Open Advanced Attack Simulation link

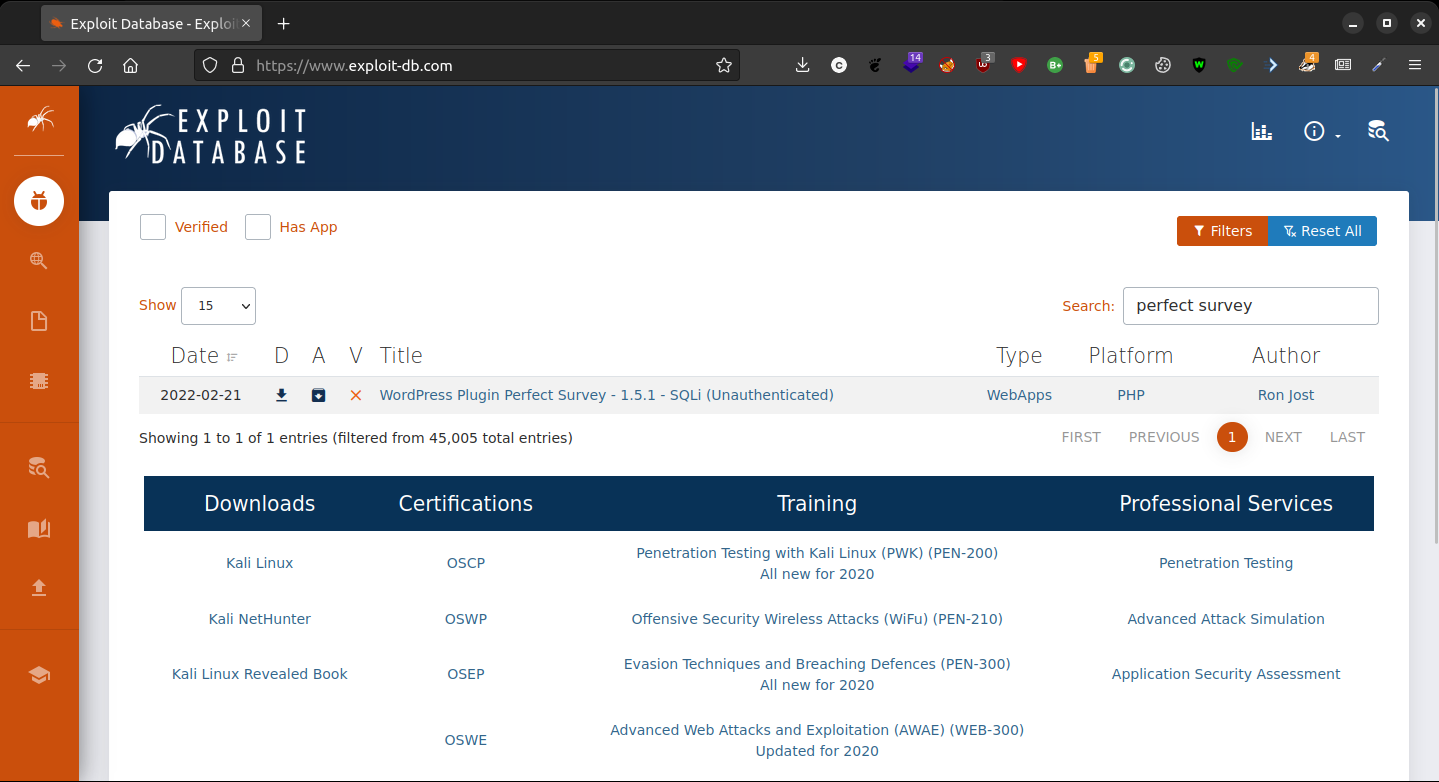(x=1226, y=619)
